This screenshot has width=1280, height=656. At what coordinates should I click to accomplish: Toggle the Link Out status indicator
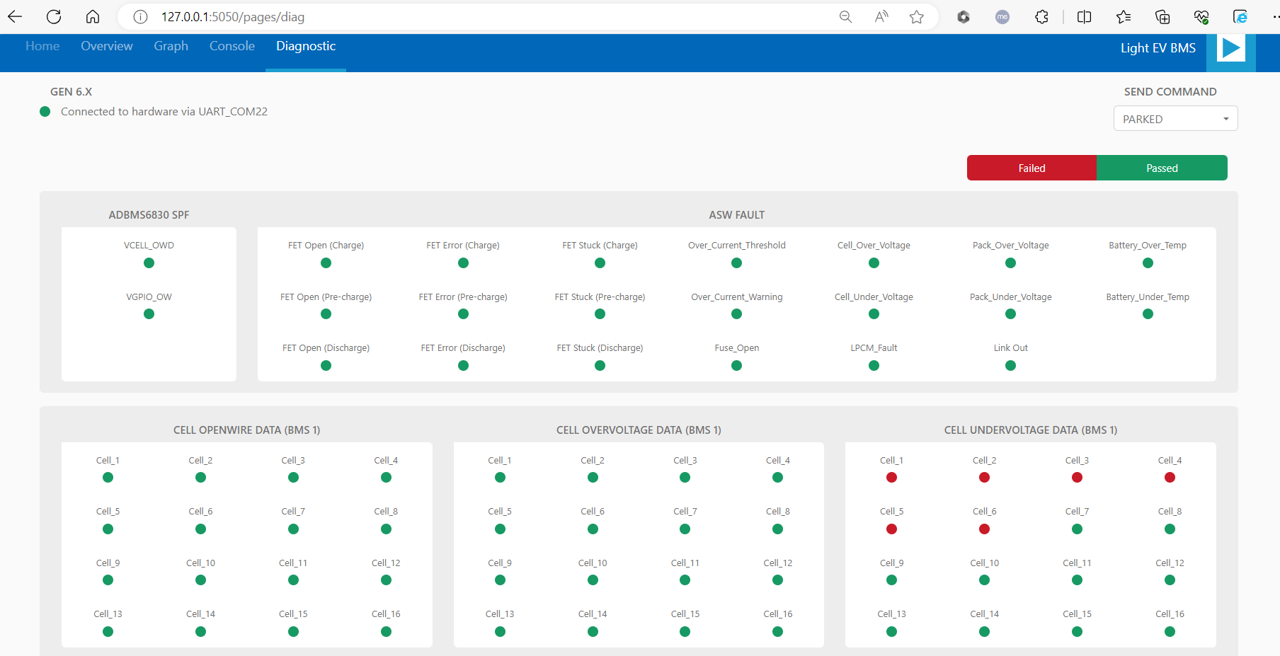tap(1010, 365)
